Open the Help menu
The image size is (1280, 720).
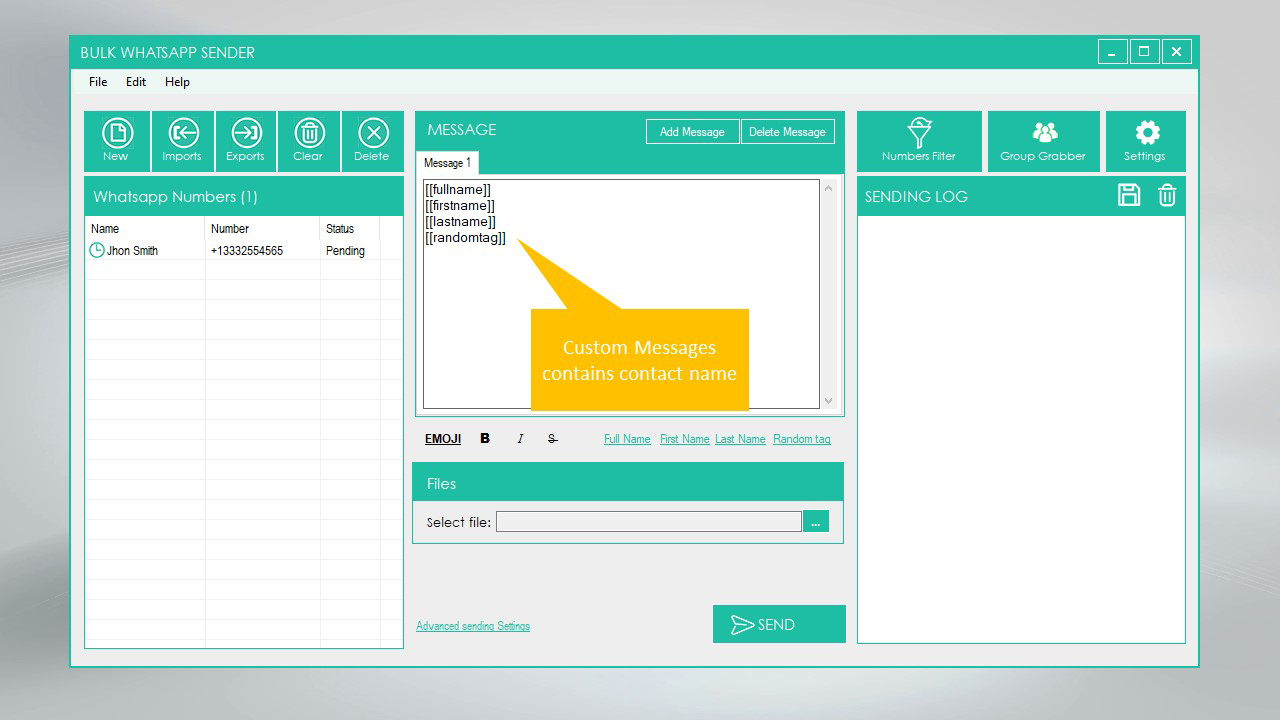tap(177, 82)
